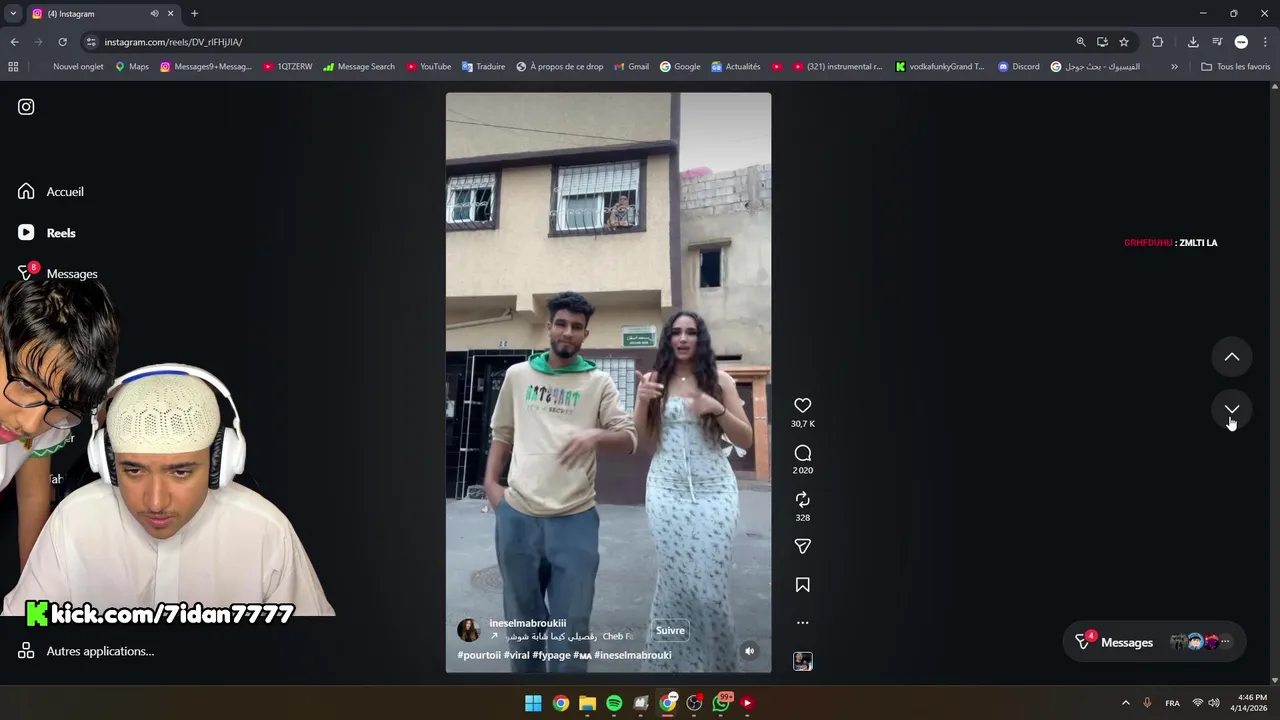
Task: Open Reels in Instagram sidebar
Action: pyautogui.click(x=47, y=233)
